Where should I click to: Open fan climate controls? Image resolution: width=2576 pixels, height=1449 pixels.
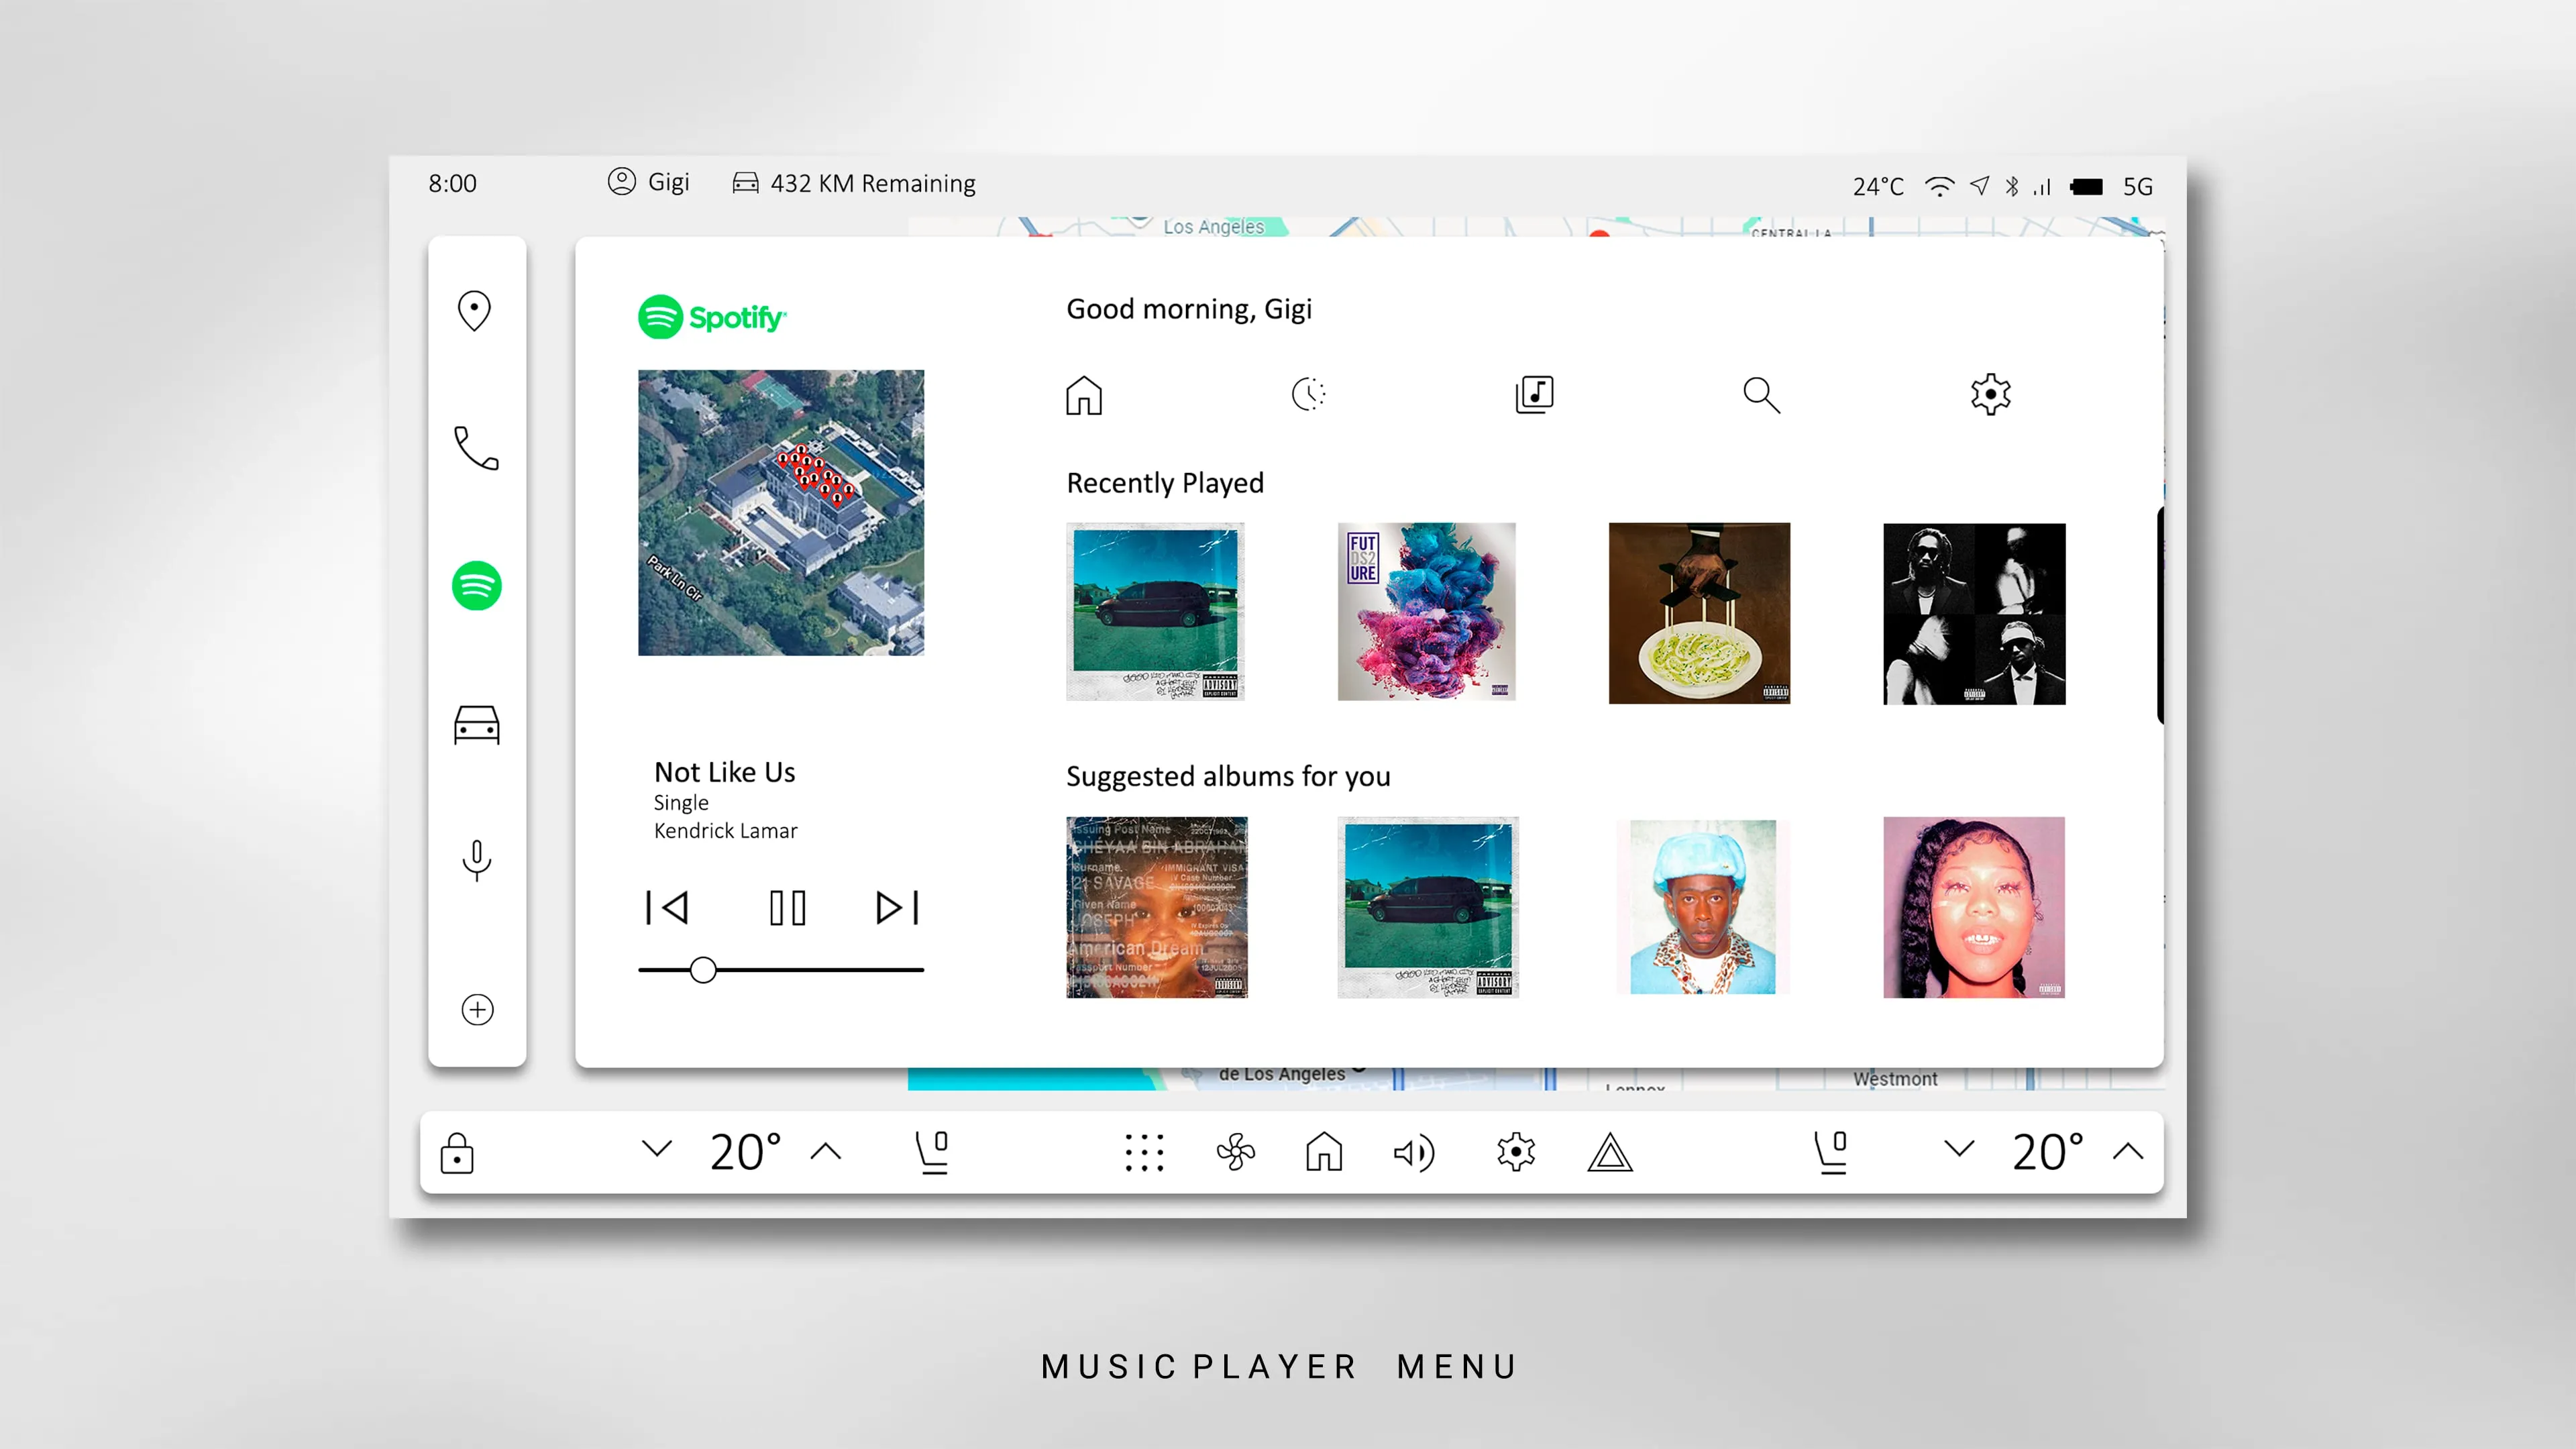(x=1236, y=1152)
